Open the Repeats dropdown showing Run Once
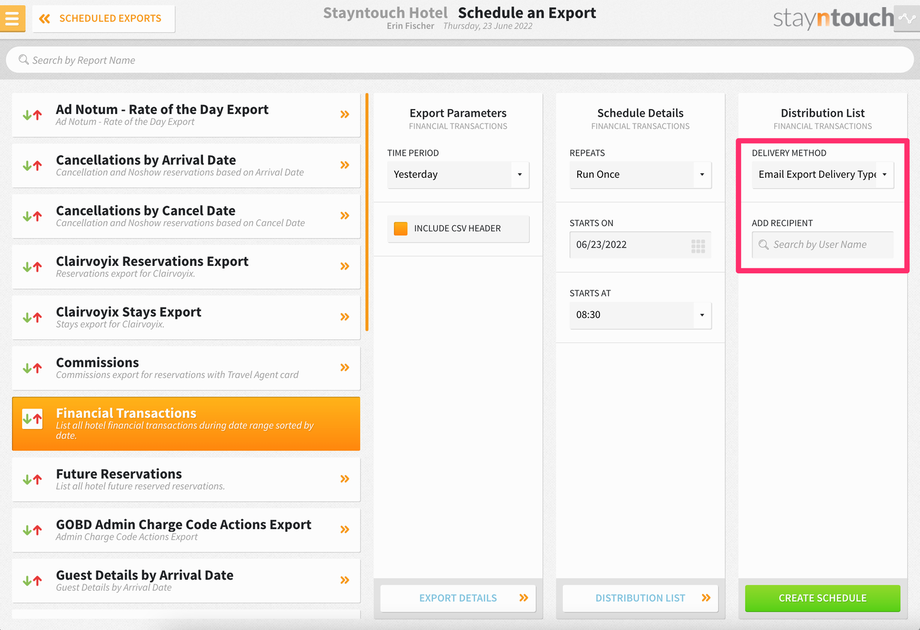The width and height of the screenshot is (920, 630). [x=640, y=175]
